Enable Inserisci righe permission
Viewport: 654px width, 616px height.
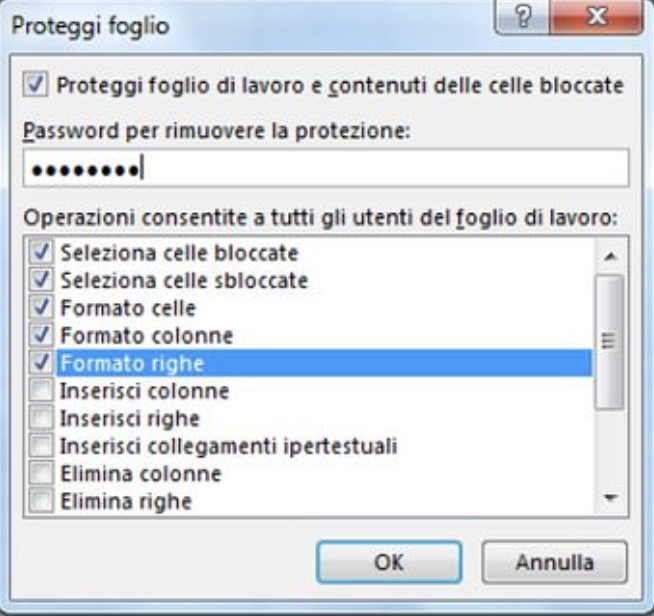point(41,418)
